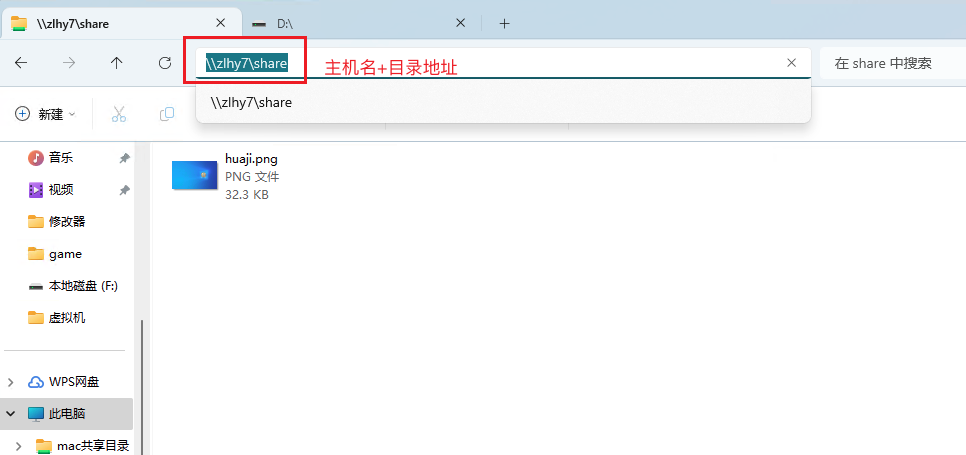Click the 在 share 中搜索 search box
This screenshot has height=455, width=966.
coord(884,63)
